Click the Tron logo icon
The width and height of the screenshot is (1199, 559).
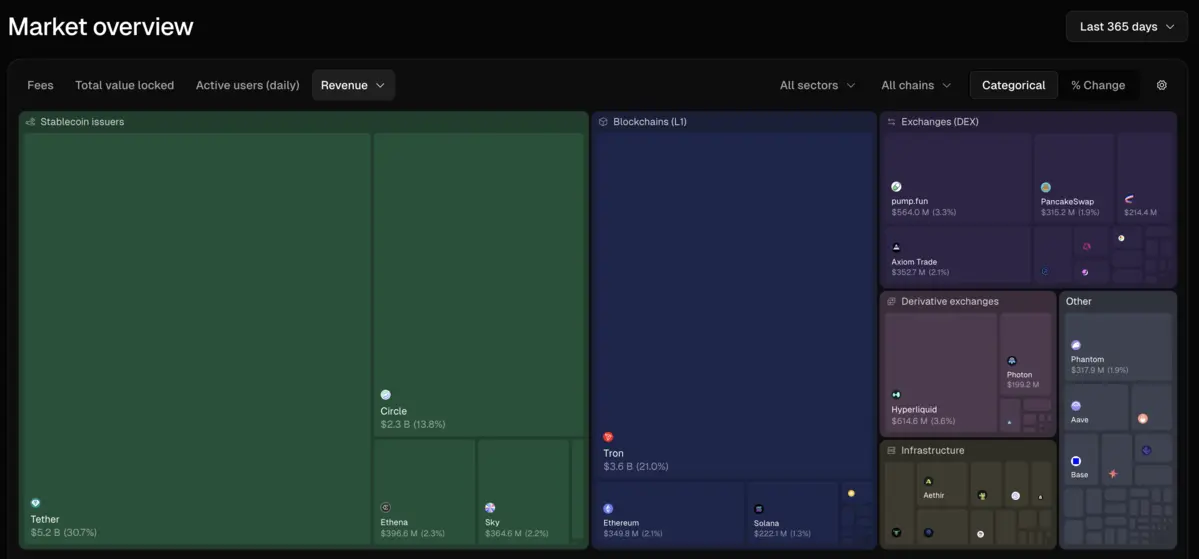coord(609,437)
